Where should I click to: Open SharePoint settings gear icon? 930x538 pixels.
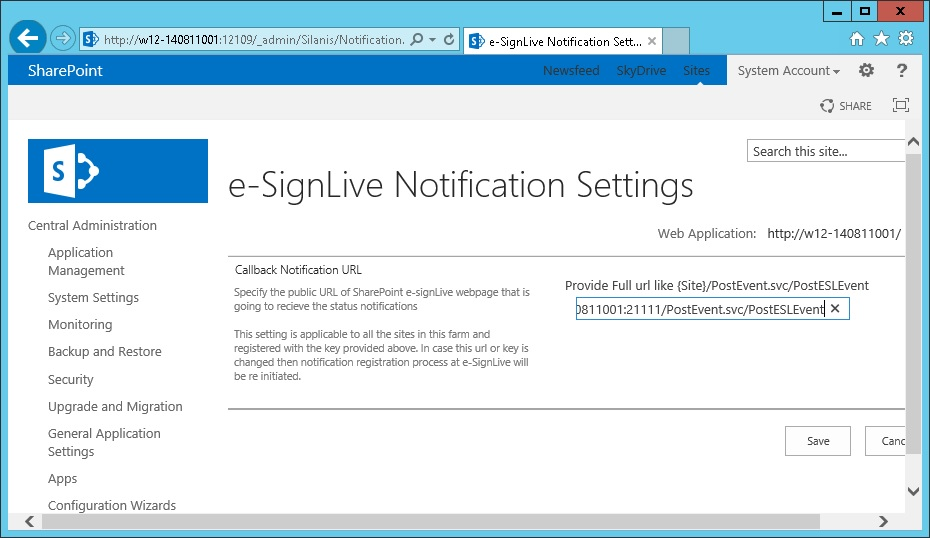pos(866,70)
